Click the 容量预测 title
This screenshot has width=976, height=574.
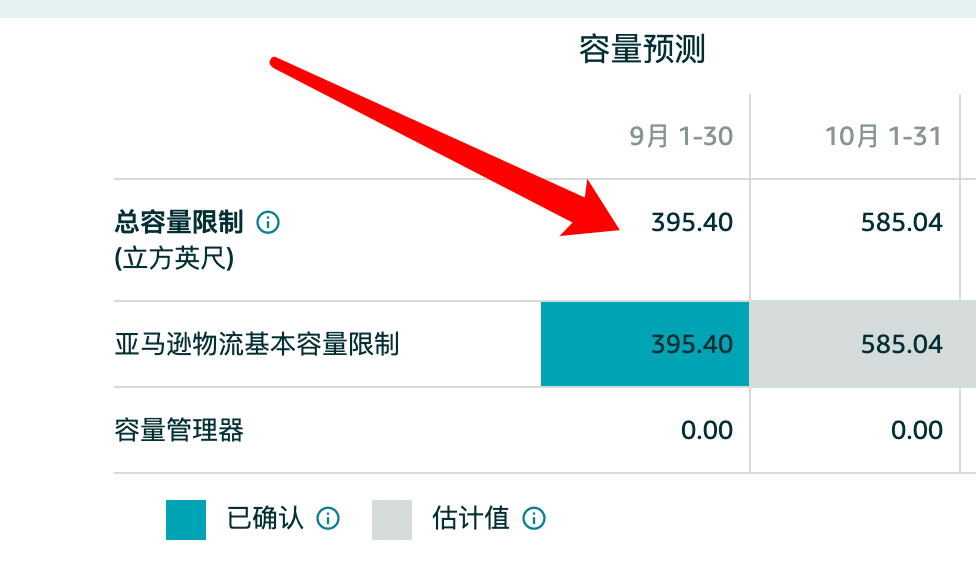[642, 49]
